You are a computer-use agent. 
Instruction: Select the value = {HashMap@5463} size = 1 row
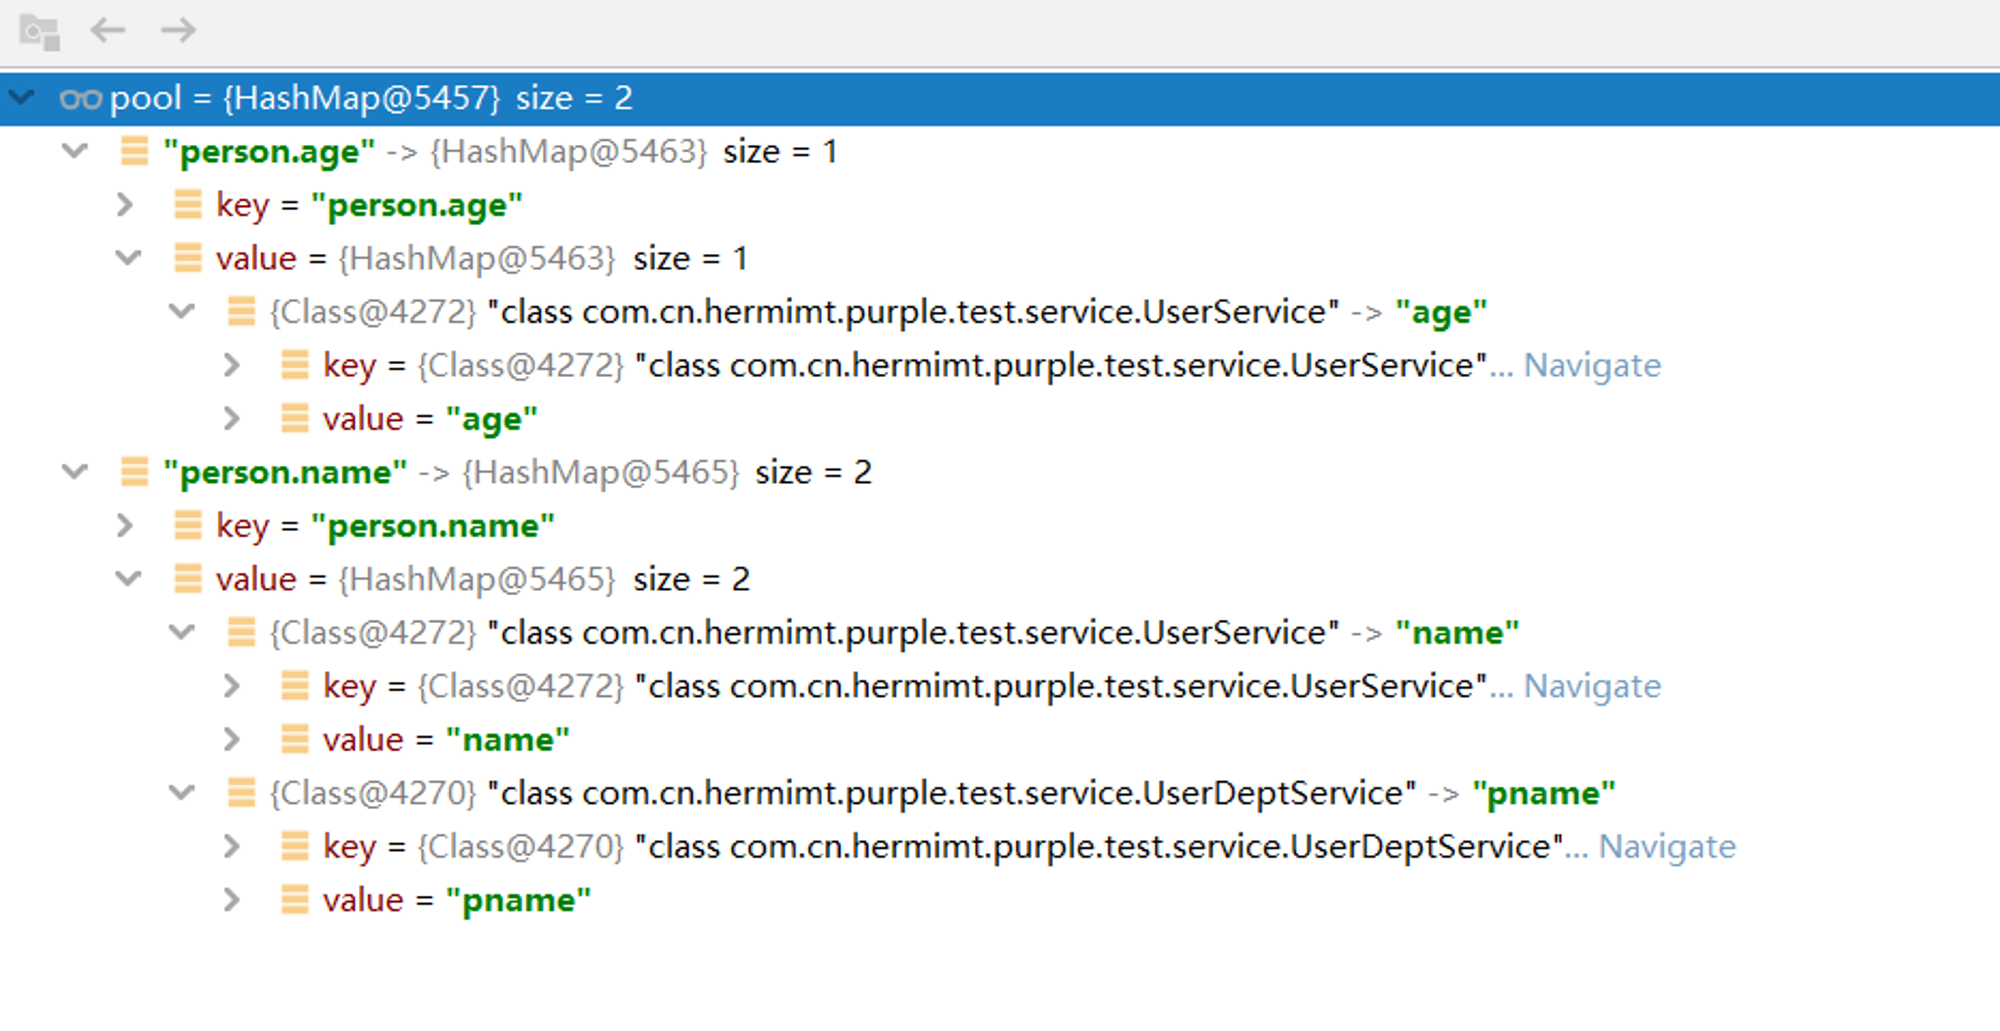482,259
